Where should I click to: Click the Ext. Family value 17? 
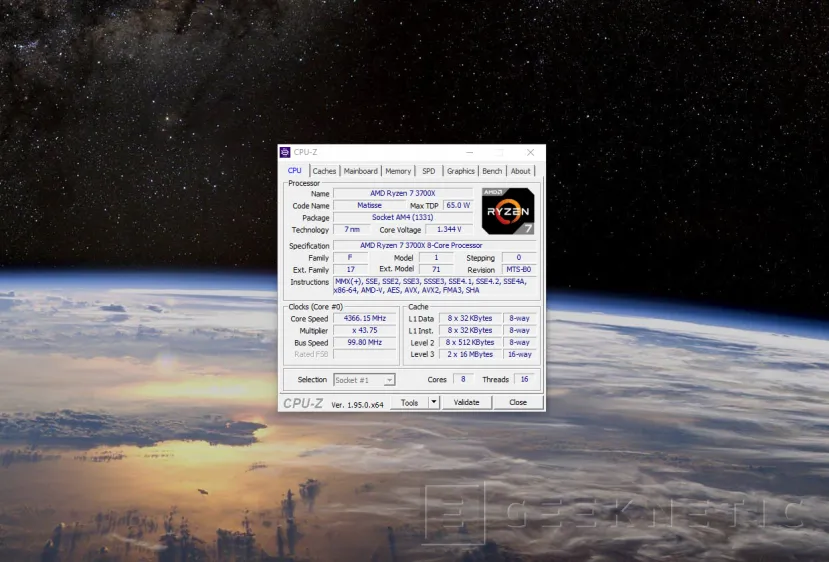pos(350,269)
